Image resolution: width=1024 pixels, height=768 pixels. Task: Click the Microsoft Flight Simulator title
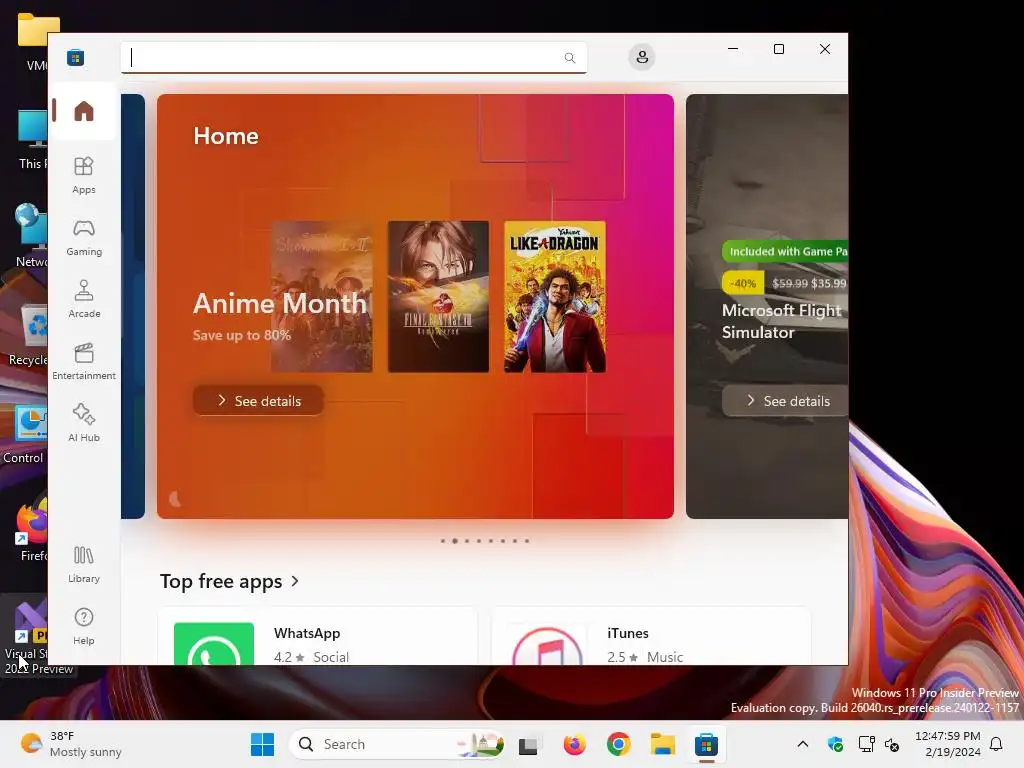pyautogui.click(x=782, y=321)
